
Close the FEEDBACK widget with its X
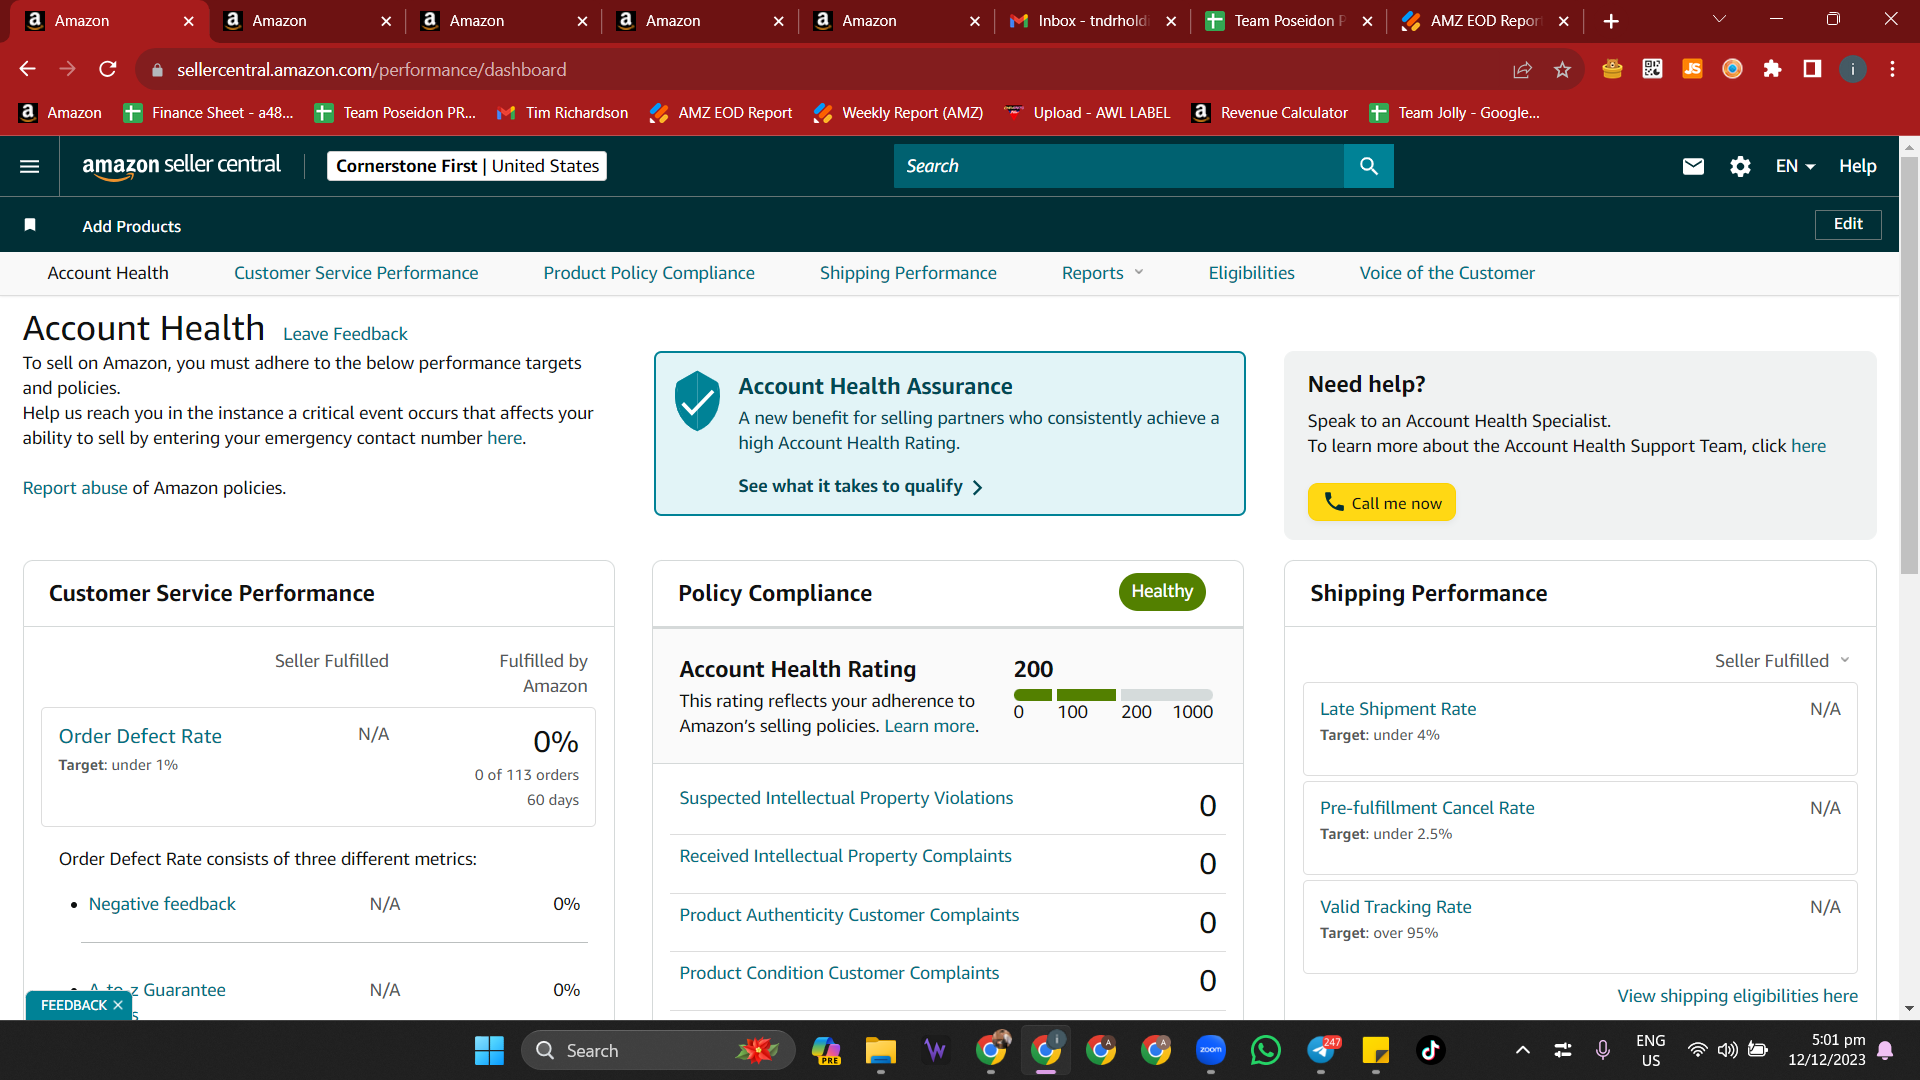[x=118, y=1005]
